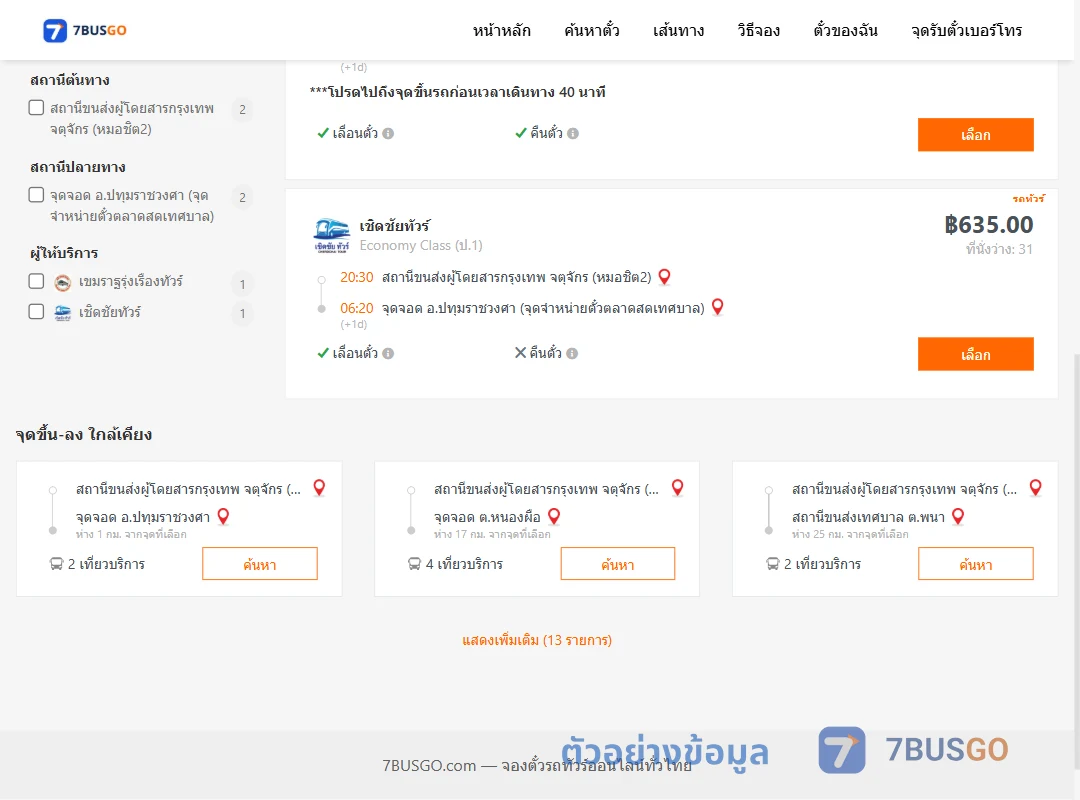Click map pin next to จุดจอด ต.หนองผือ
Image resolution: width=1080 pixels, height=800 pixels.
(x=554, y=516)
